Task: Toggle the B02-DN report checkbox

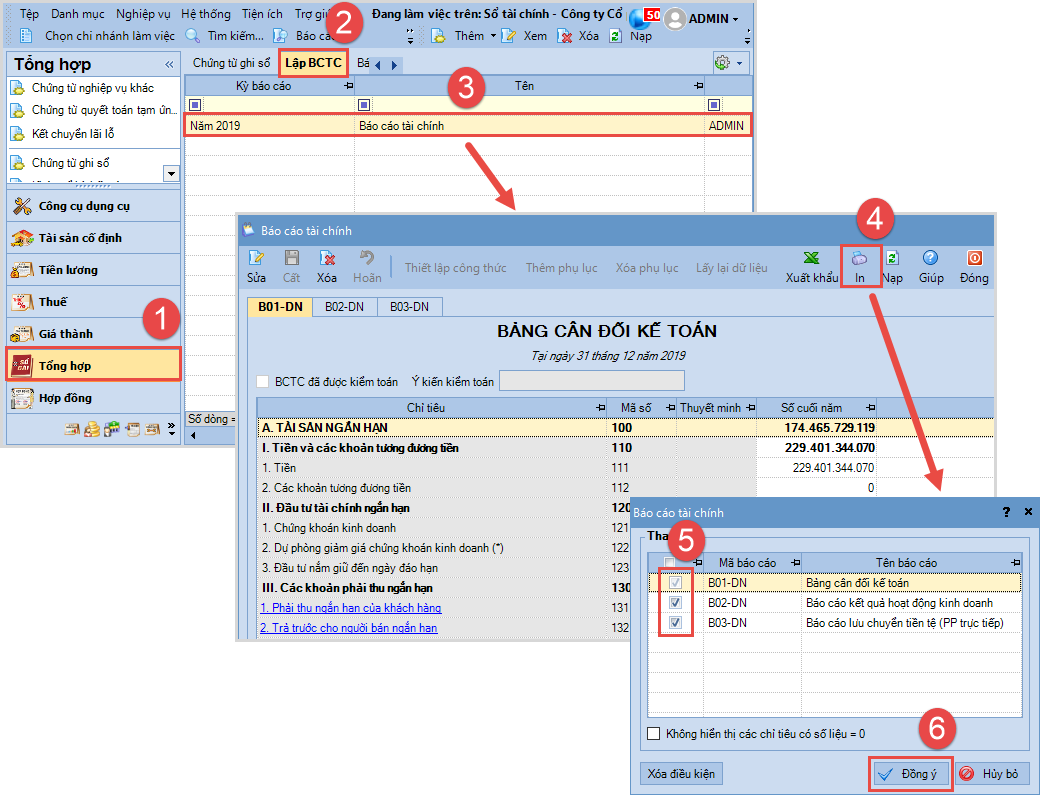Action: coord(676,603)
